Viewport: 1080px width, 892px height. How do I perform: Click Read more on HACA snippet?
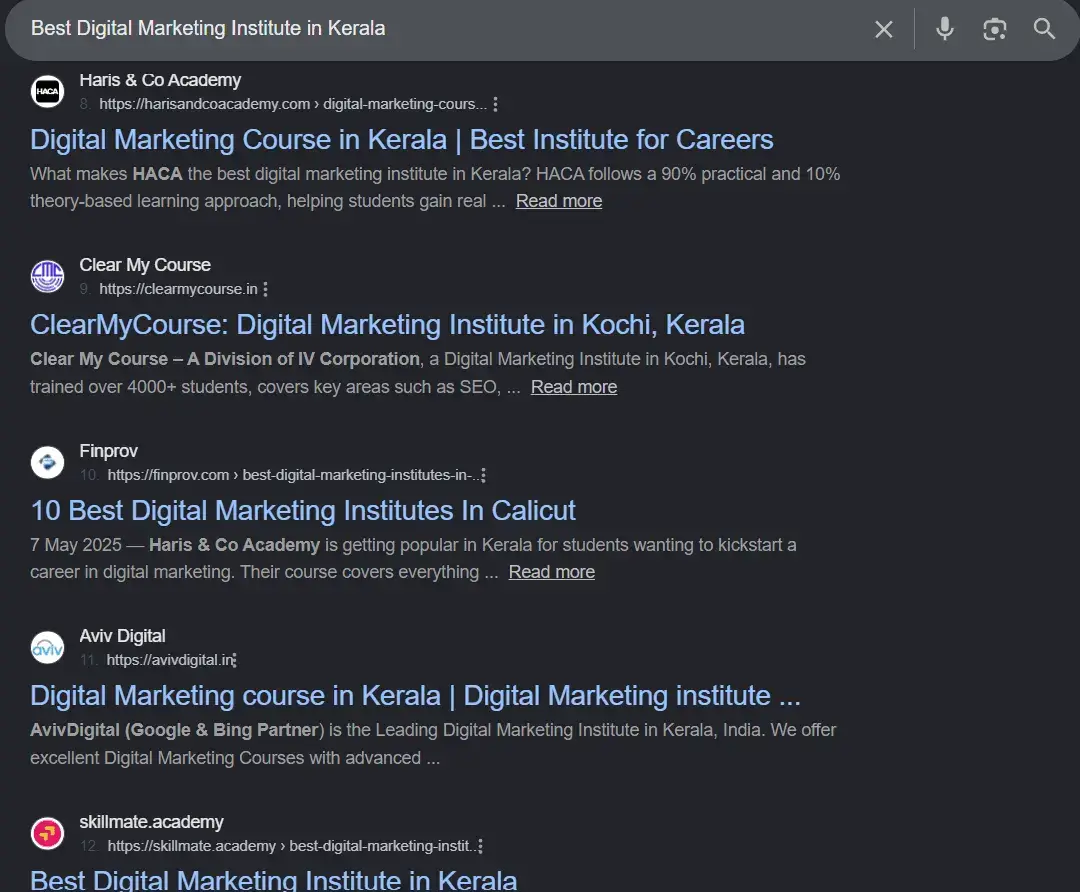point(559,201)
